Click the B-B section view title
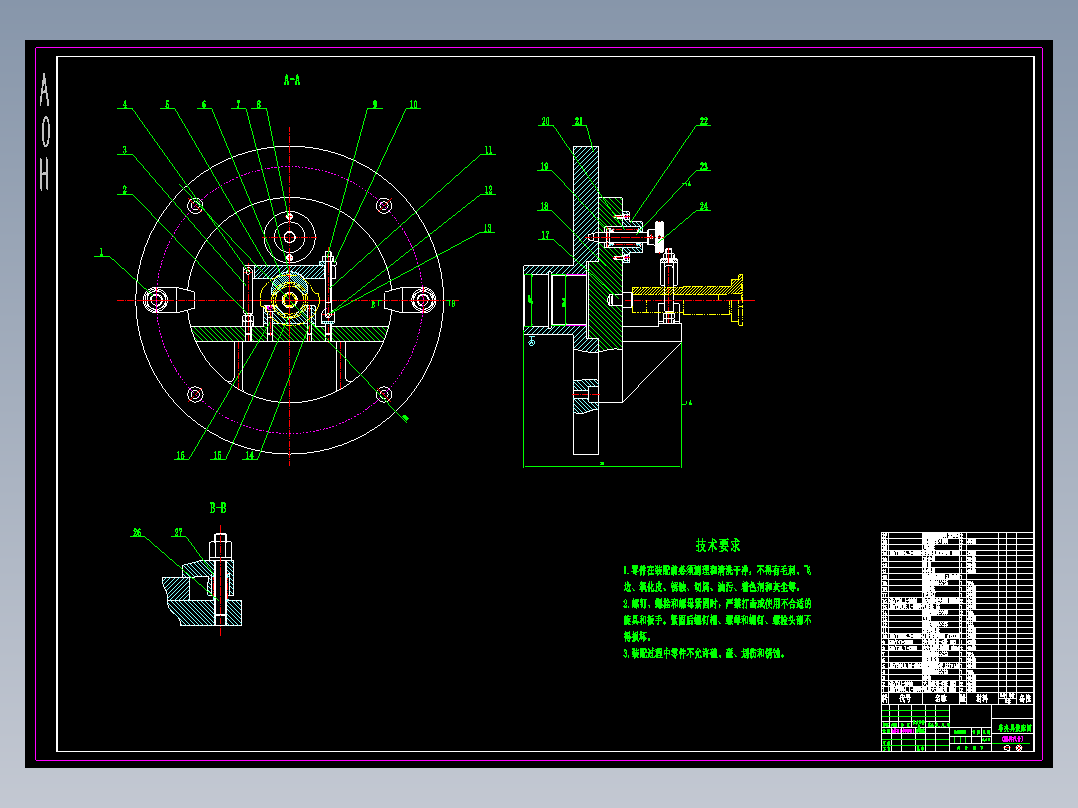 (218, 507)
